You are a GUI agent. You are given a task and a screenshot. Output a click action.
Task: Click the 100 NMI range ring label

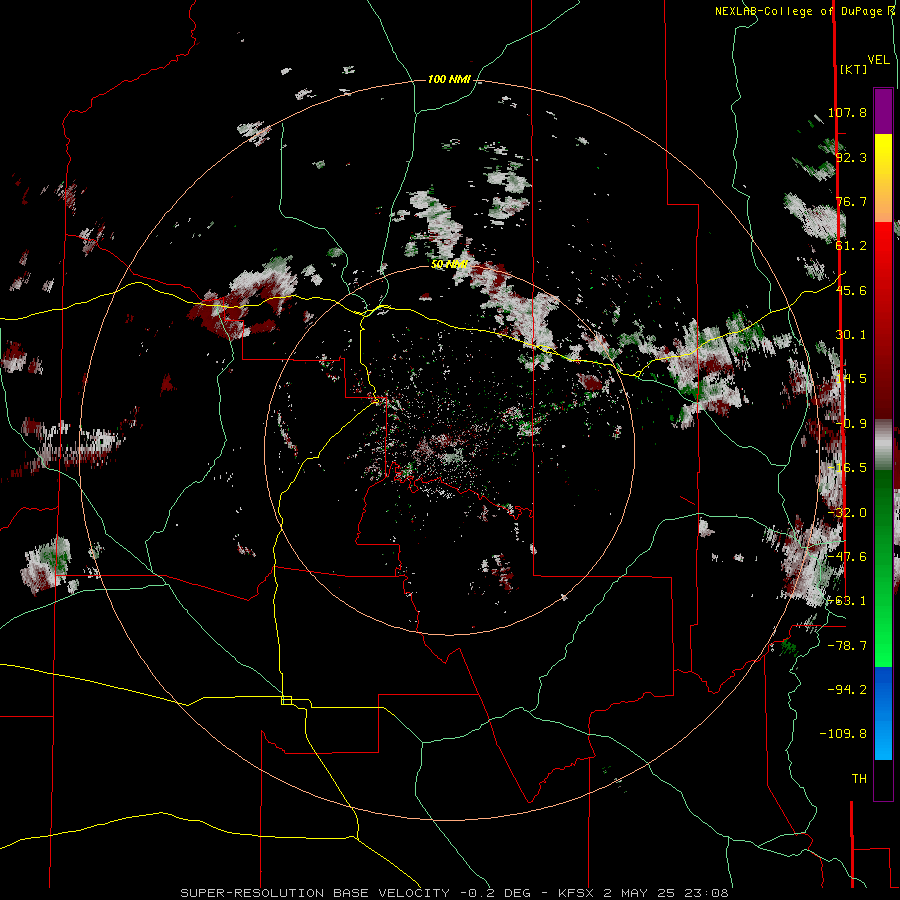[449, 79]
